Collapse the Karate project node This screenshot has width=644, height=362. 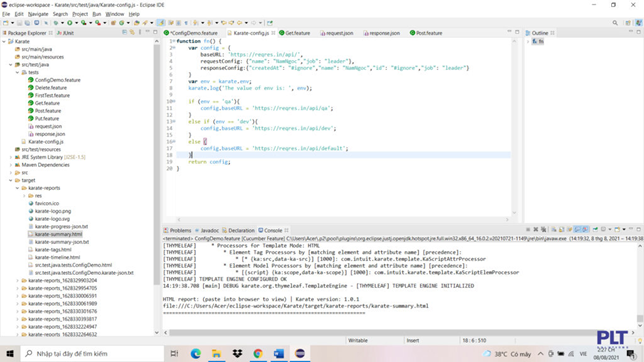click(x=4, y=42)
